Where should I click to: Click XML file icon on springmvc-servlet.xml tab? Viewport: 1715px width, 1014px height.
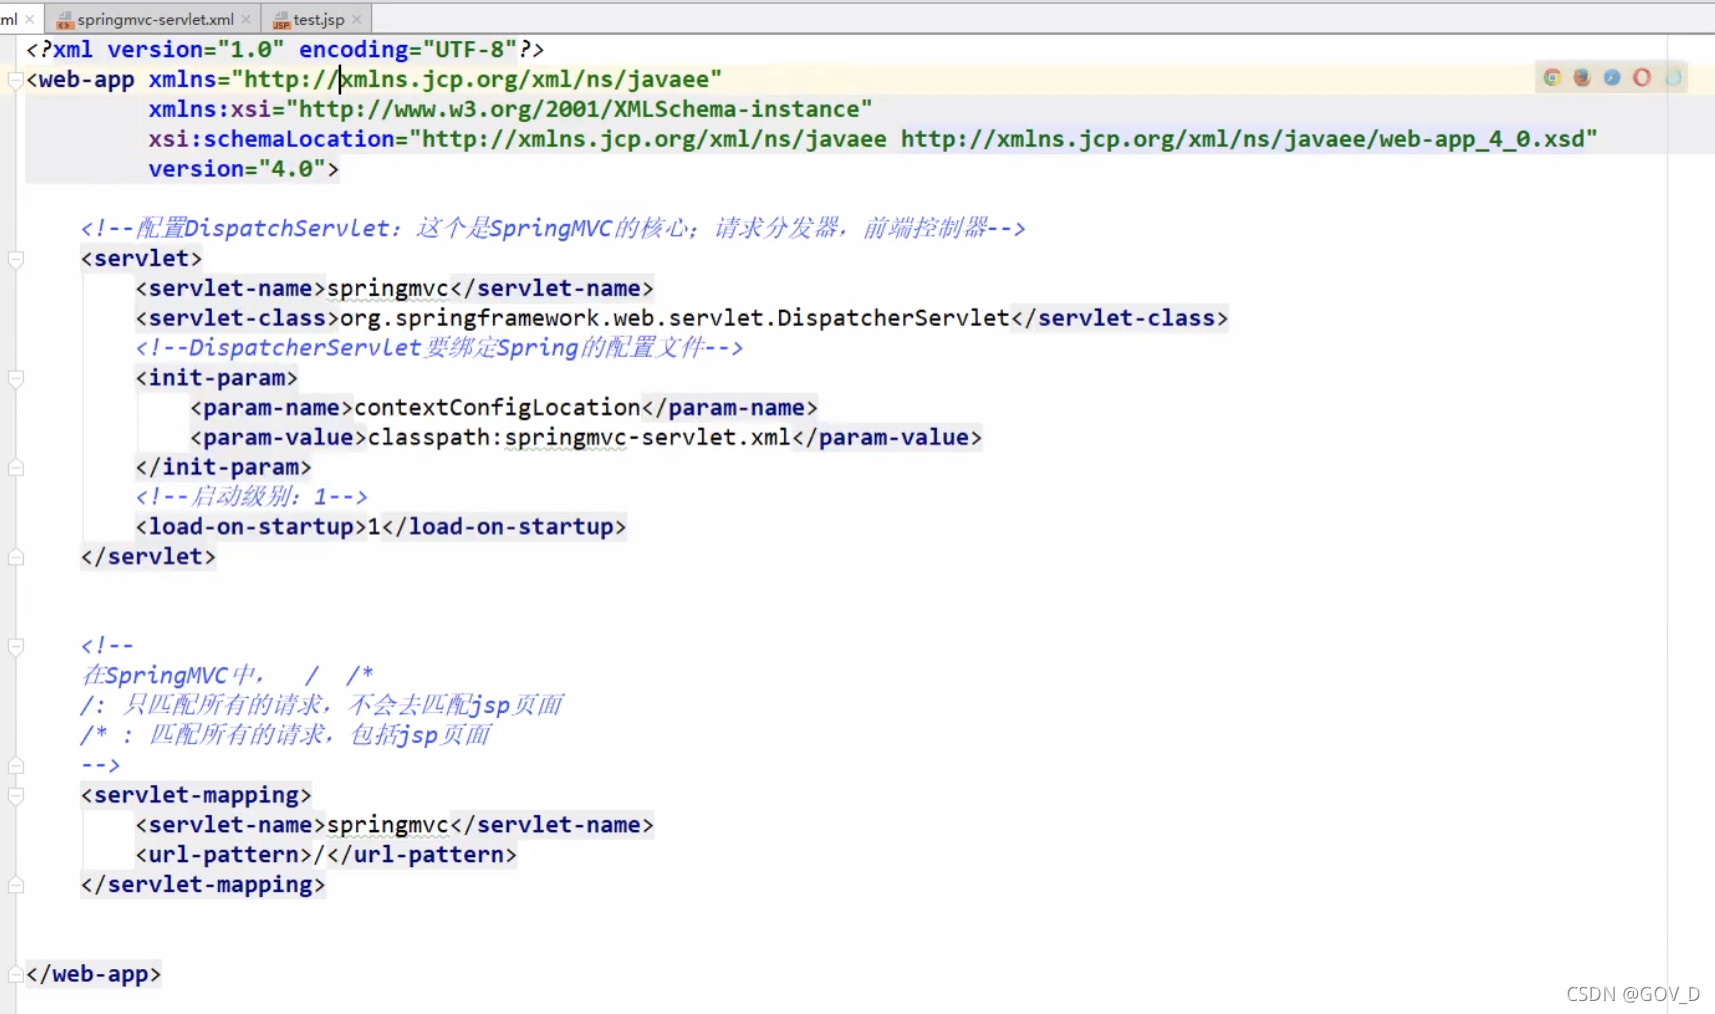65,20
